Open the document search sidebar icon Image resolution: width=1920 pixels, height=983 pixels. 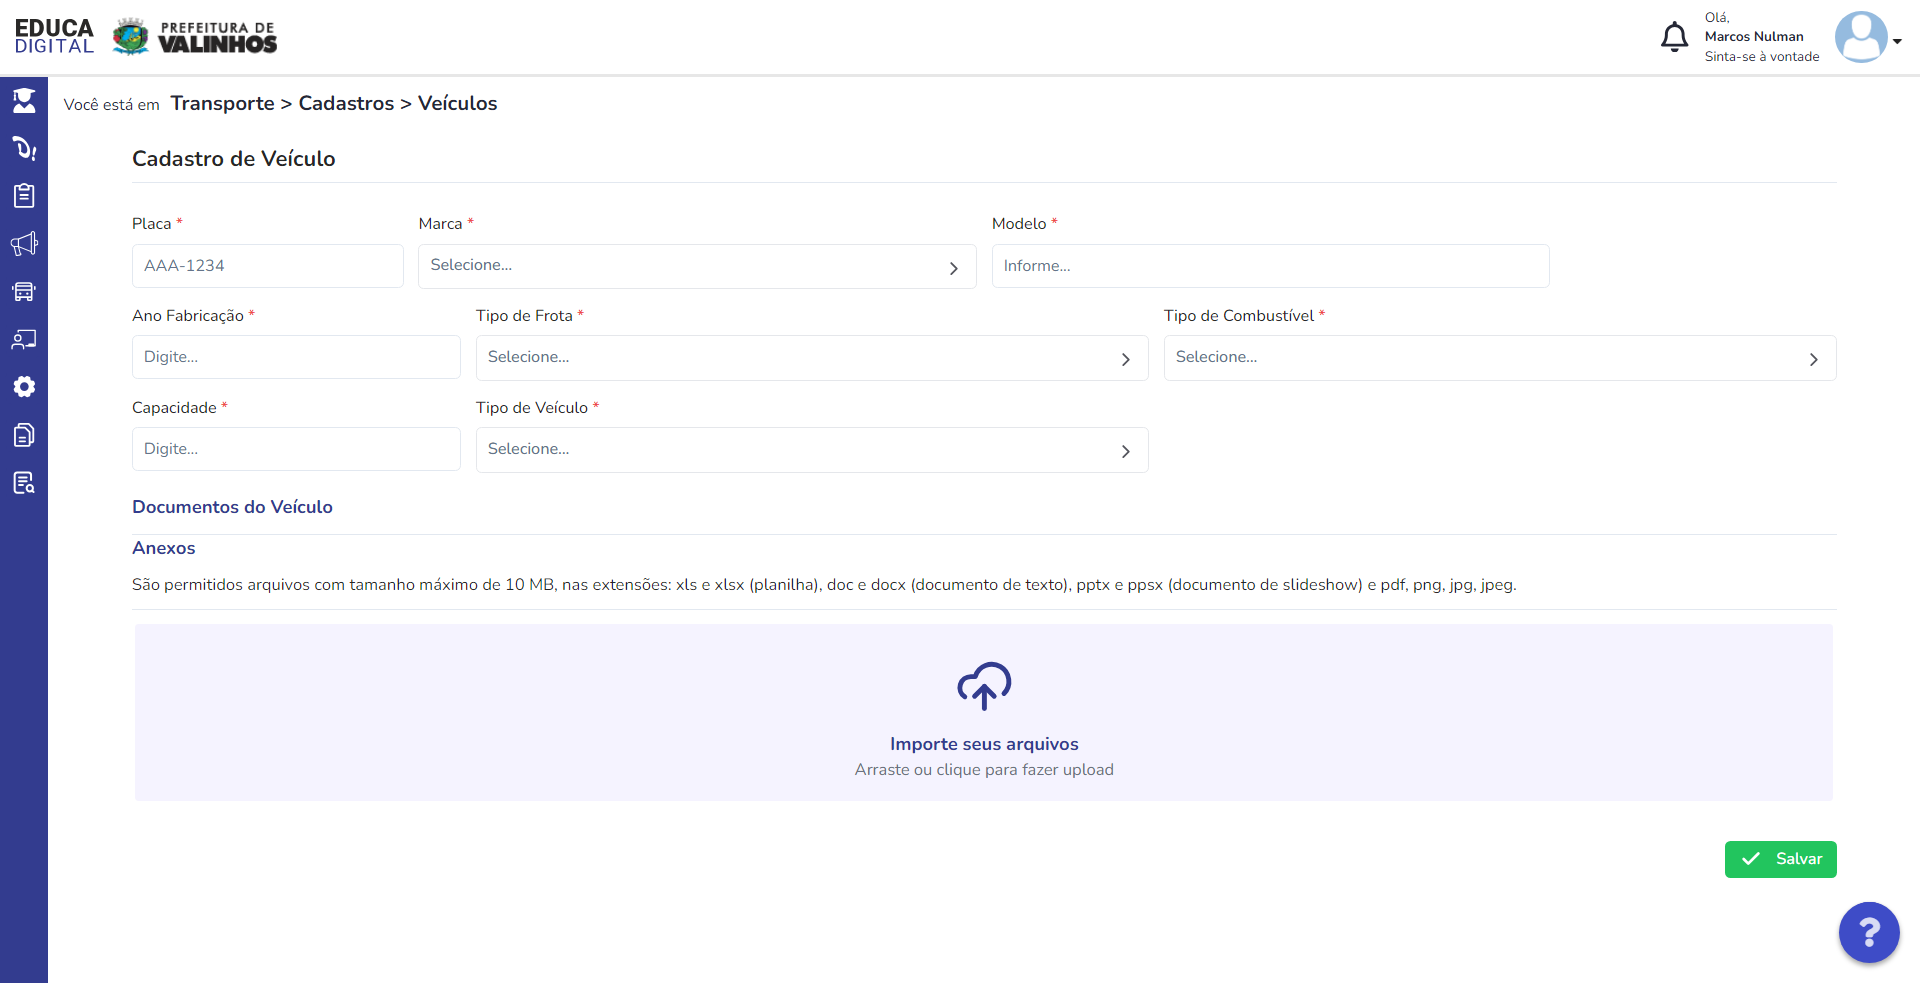[24, 483]
